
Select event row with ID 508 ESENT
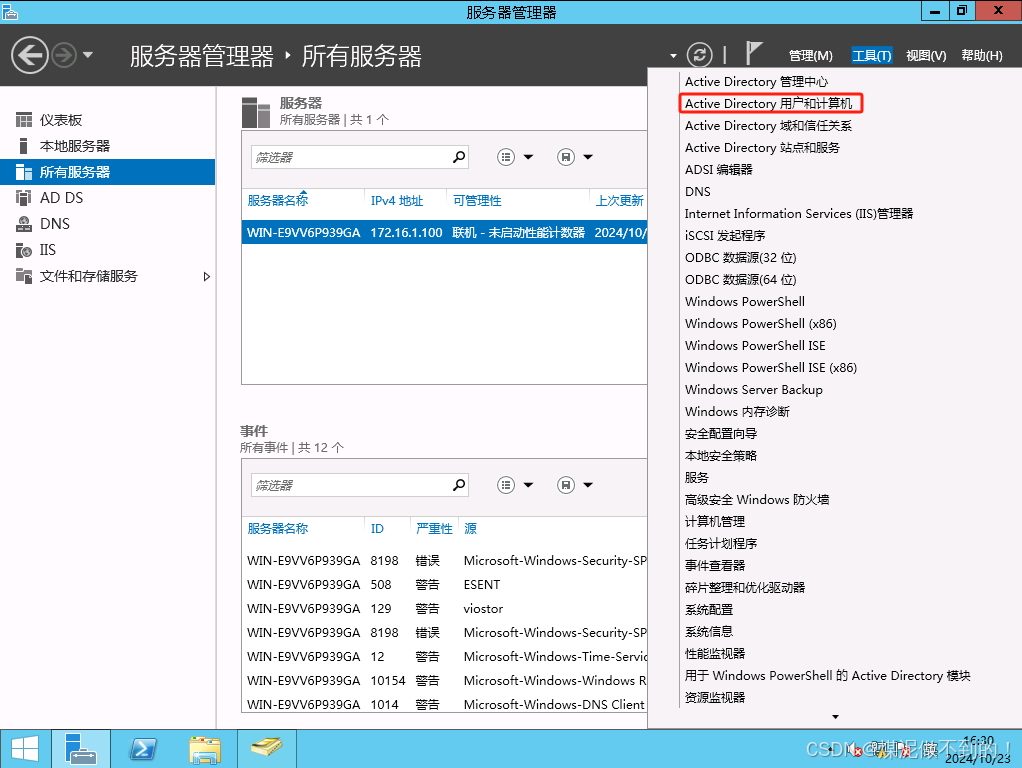[445, 585]
